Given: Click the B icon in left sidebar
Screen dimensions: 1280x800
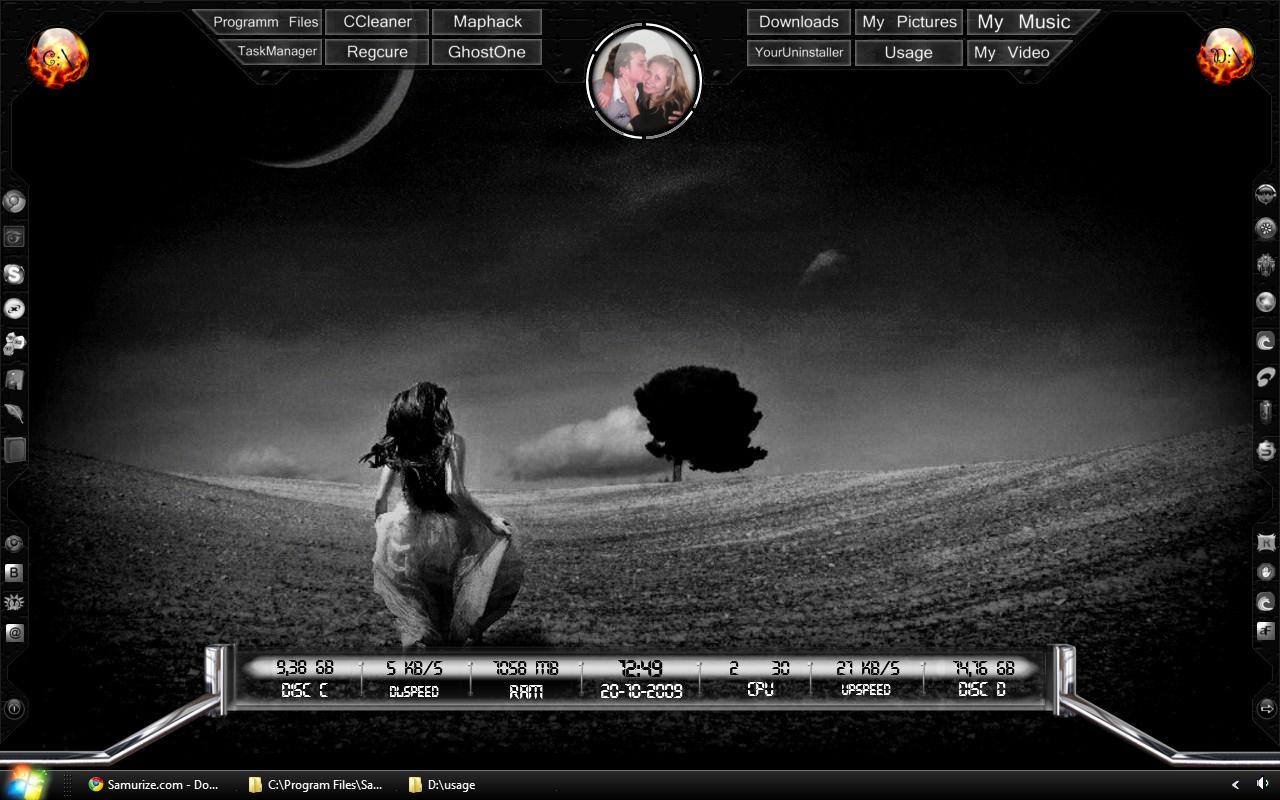Looking at the screenshot, I should (14, 573).
